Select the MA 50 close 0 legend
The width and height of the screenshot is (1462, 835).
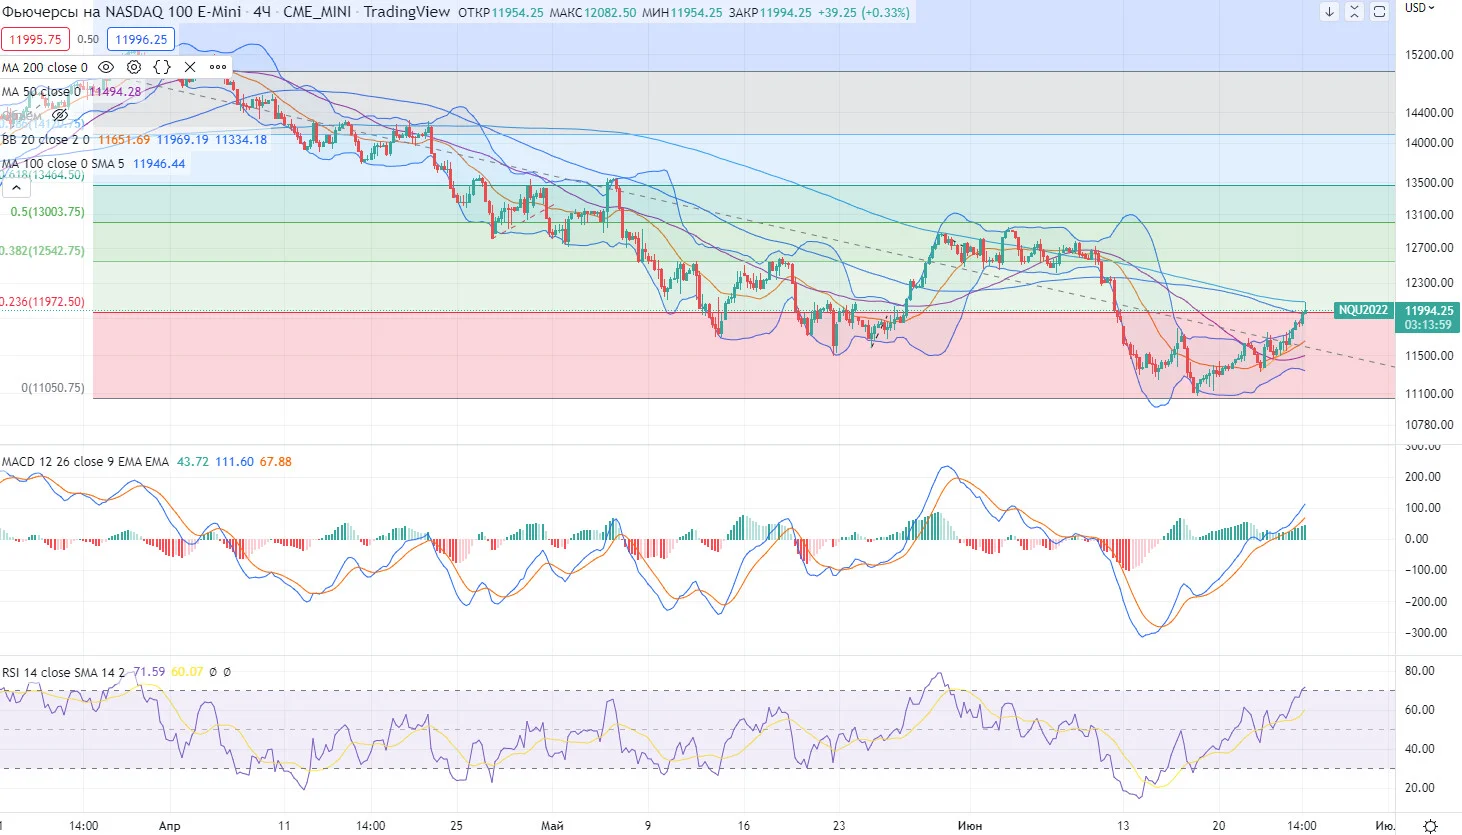(42, 92)
